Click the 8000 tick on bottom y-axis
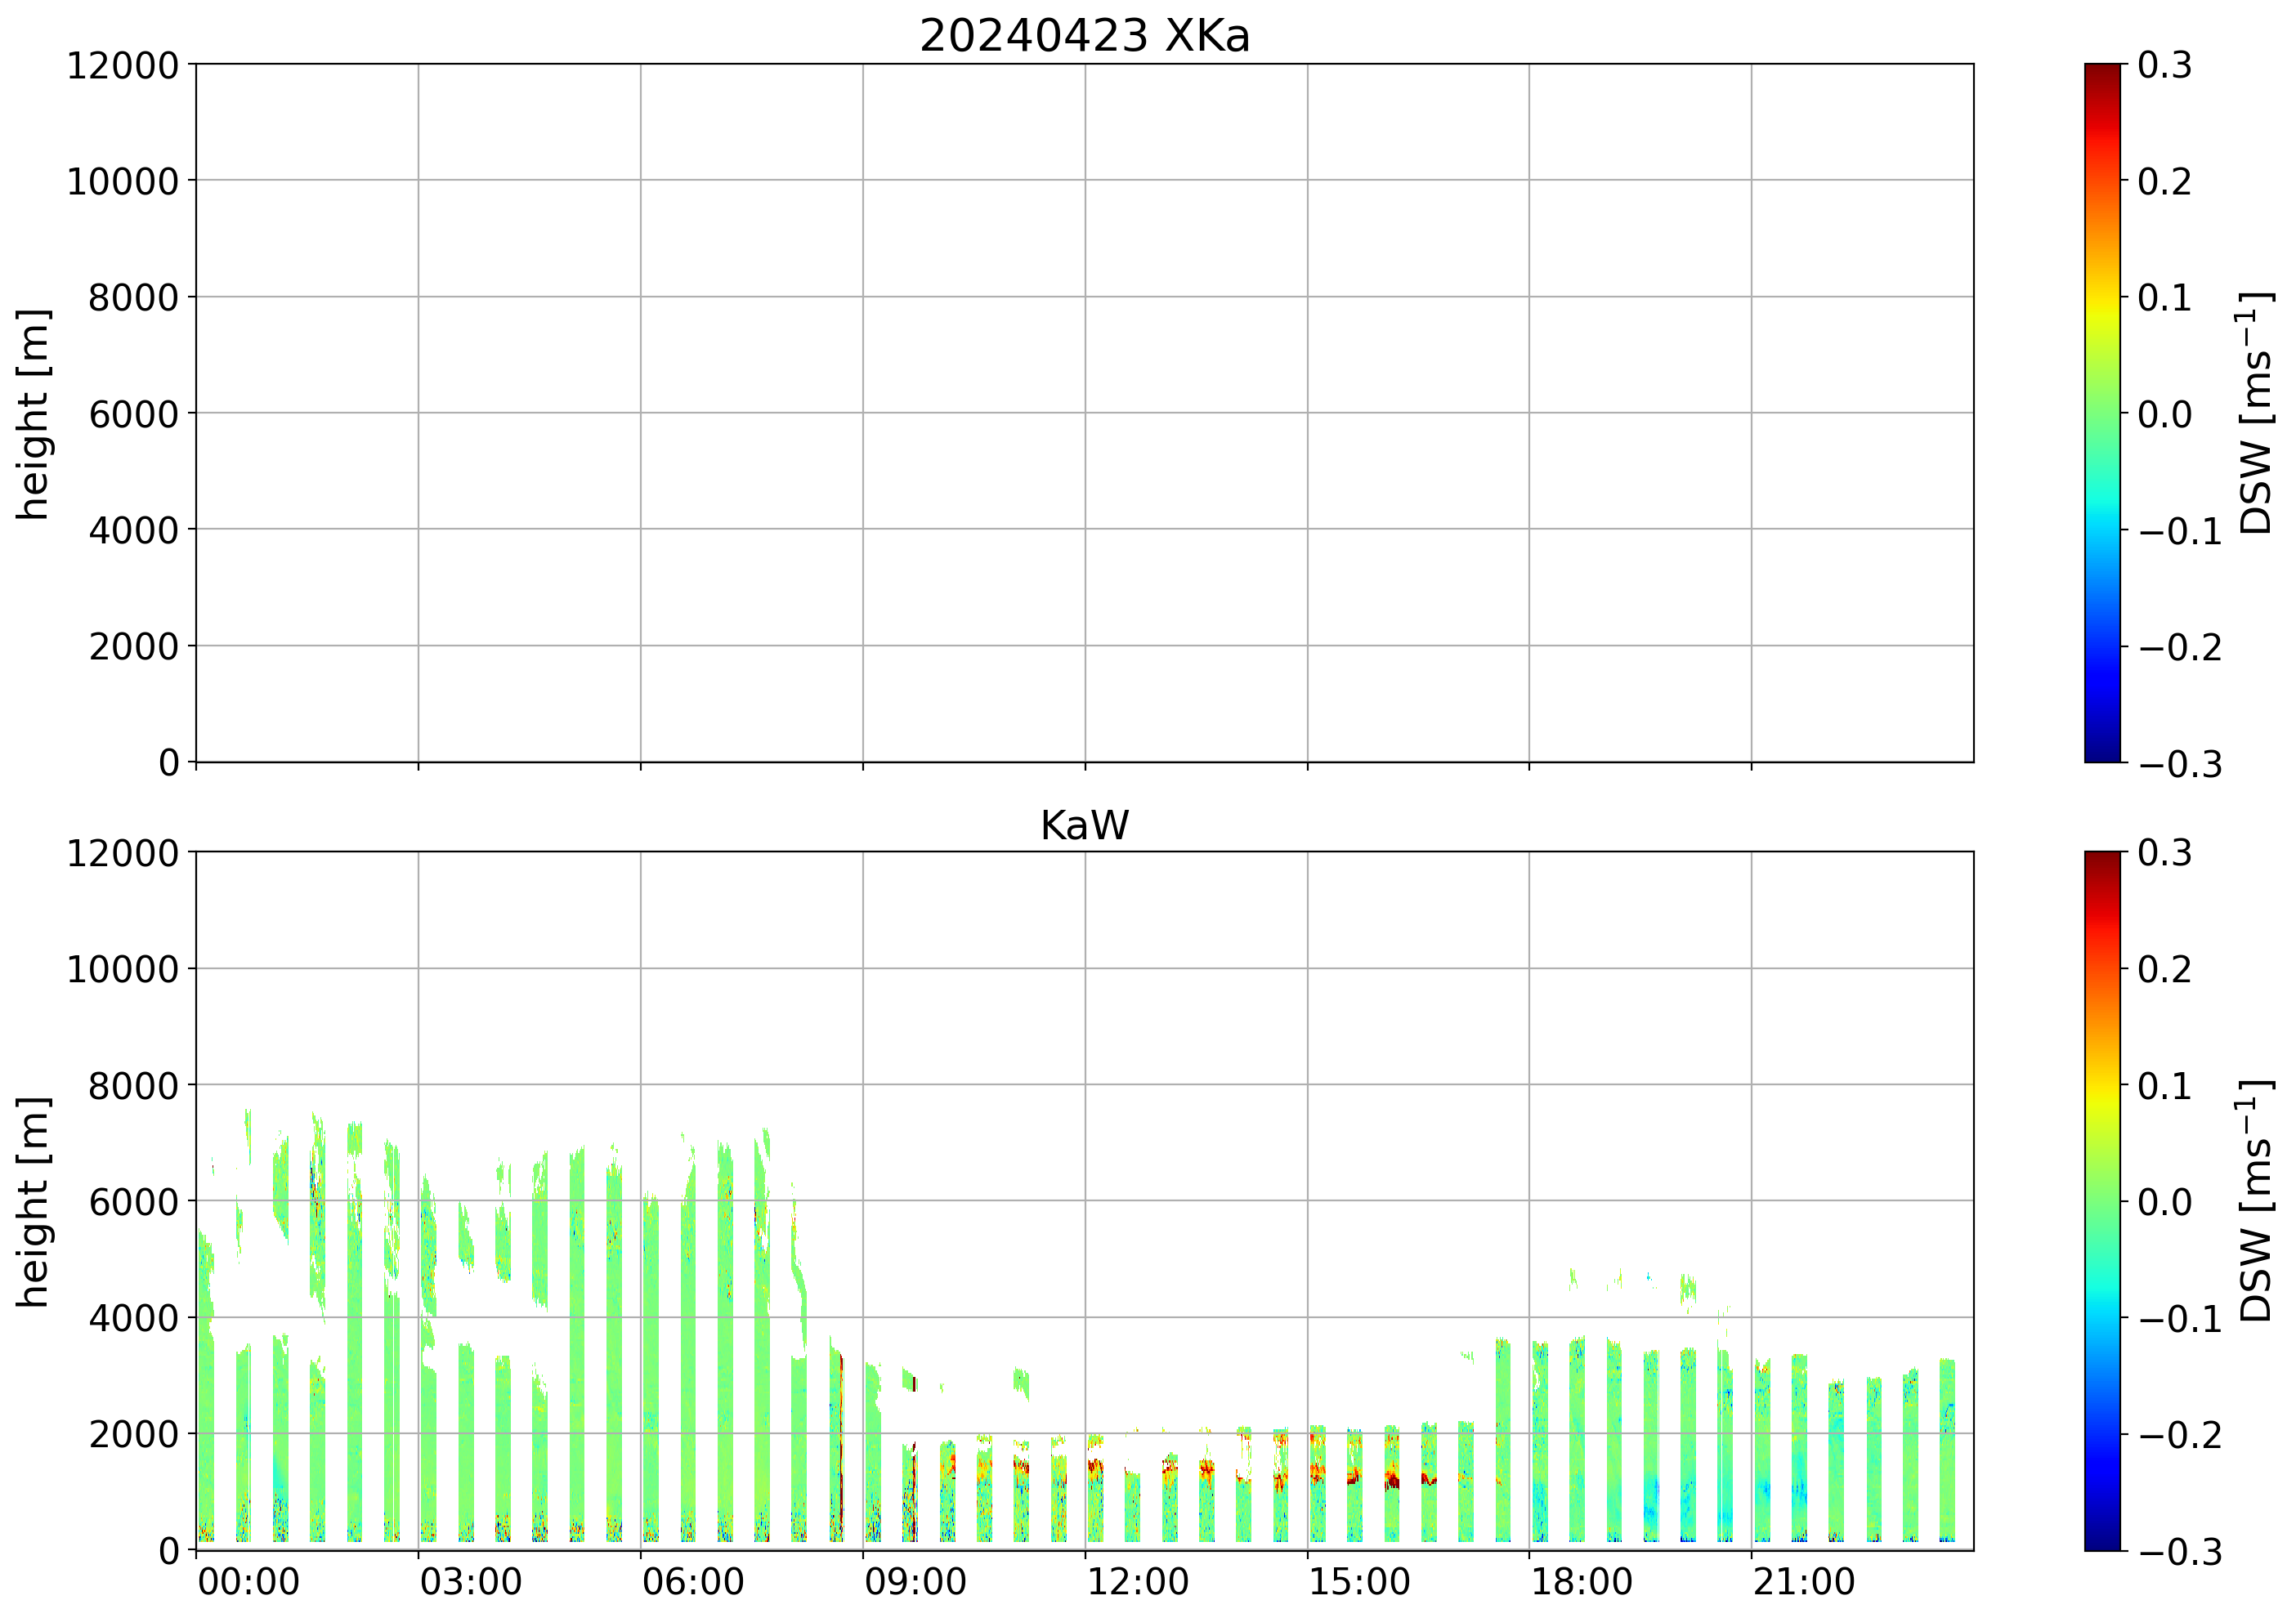The width and height of the screenshot is (2296, 1618). click(133, 1086)
